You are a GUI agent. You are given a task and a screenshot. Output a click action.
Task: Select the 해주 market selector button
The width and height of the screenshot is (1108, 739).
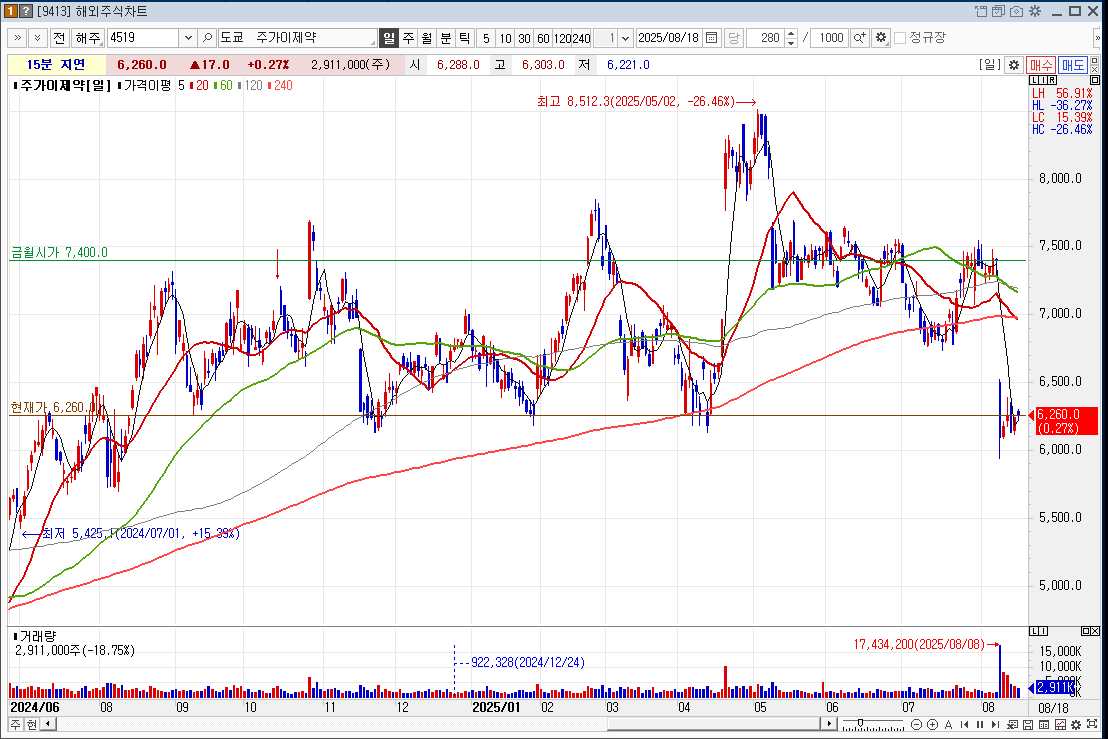pos(88,38)
